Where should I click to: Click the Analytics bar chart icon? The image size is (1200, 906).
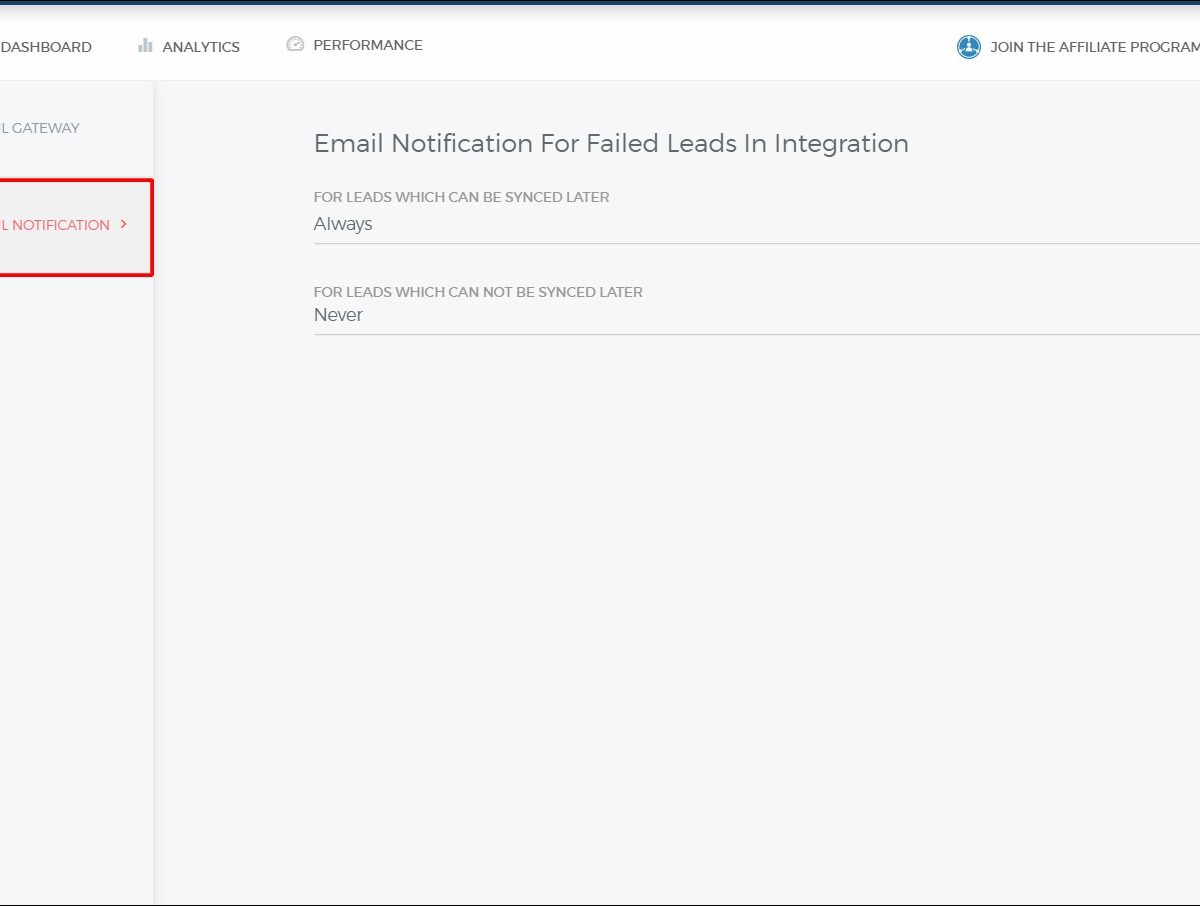(145, 46)
